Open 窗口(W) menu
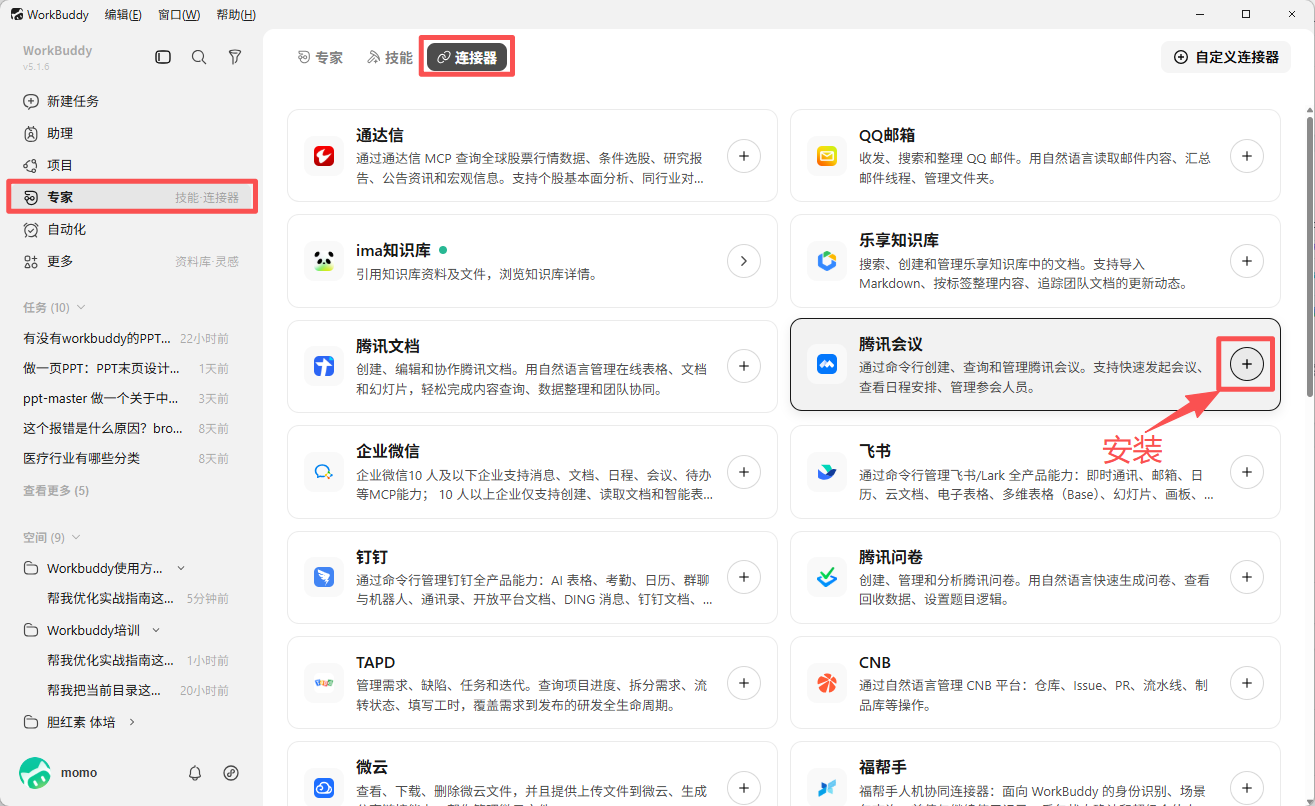Viewport: 1315px width, 806px height. coord(179,15)
